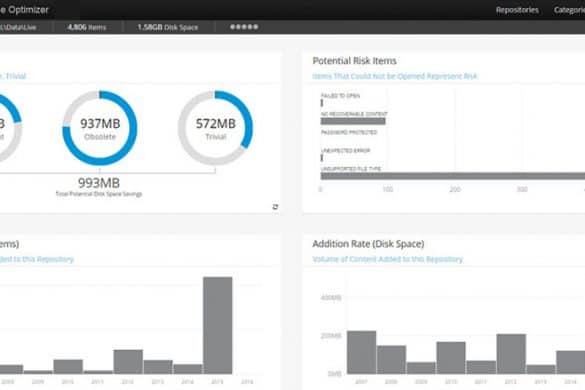Viewport: 585px width, 390px height.
Task: Click the 'Added to this Repository' link at left
Action: pyautogui.click(x=37, y=259)
